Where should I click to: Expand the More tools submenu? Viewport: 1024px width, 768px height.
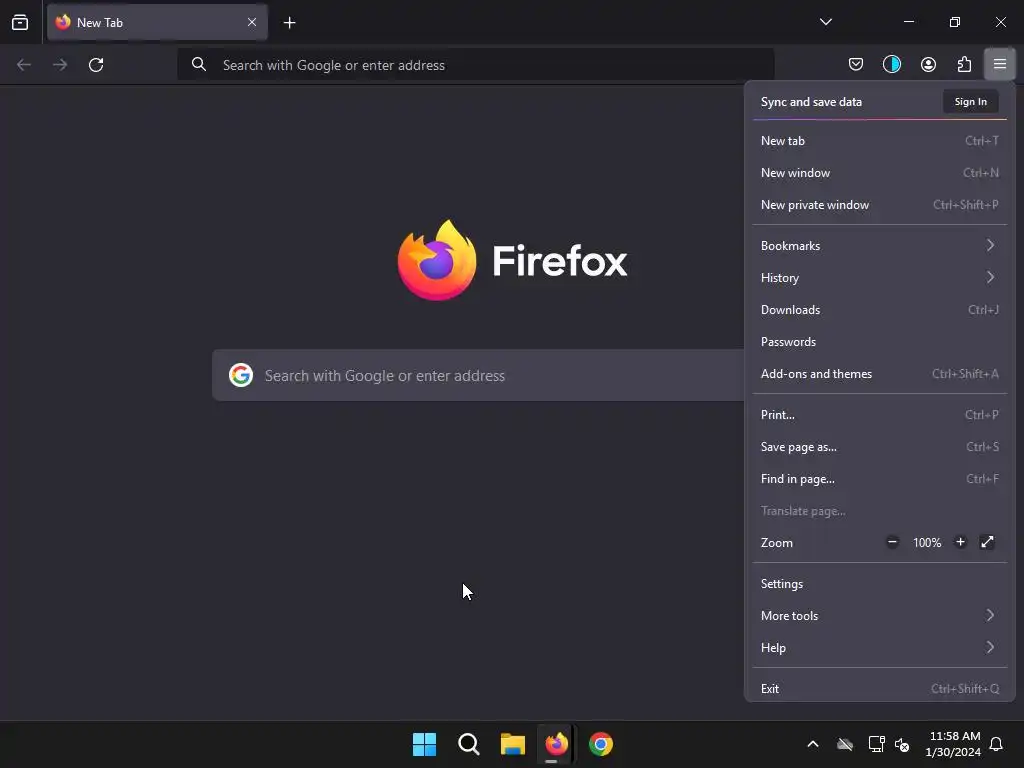pos(880,616)
